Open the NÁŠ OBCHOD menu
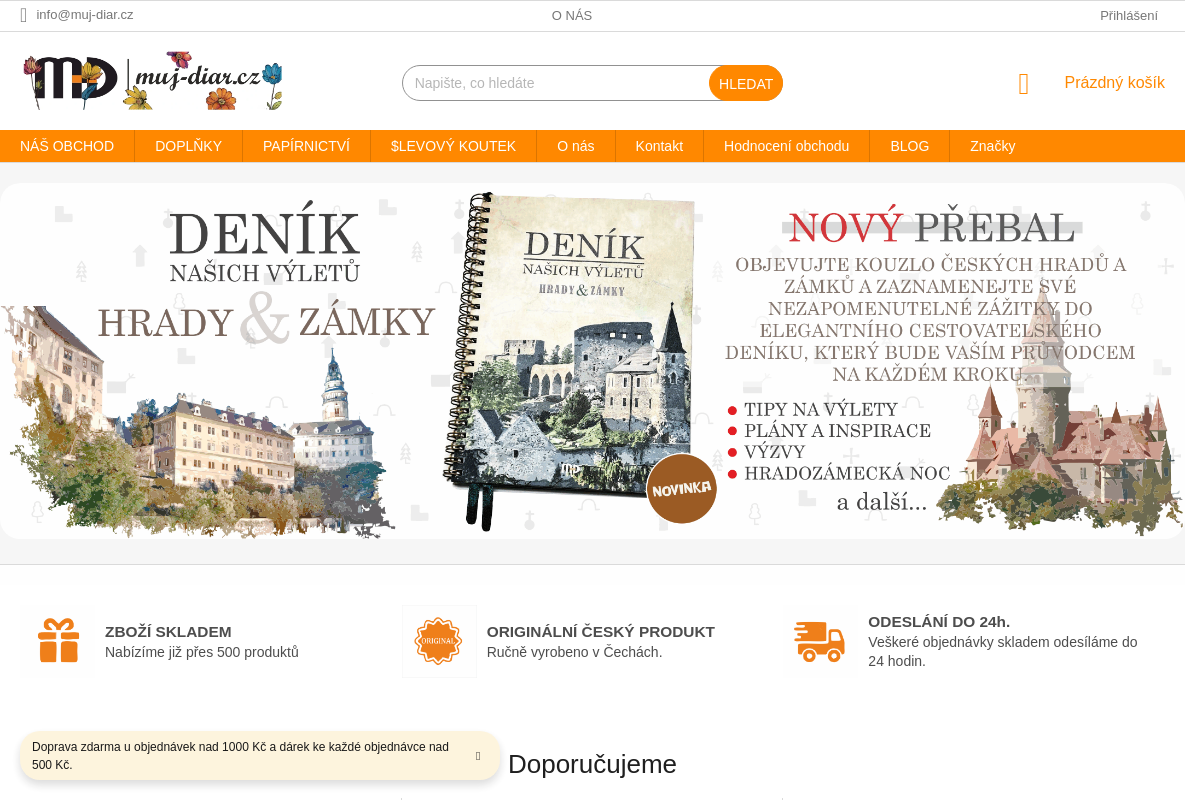This screenshot has height=800, width=1200. 67,146
